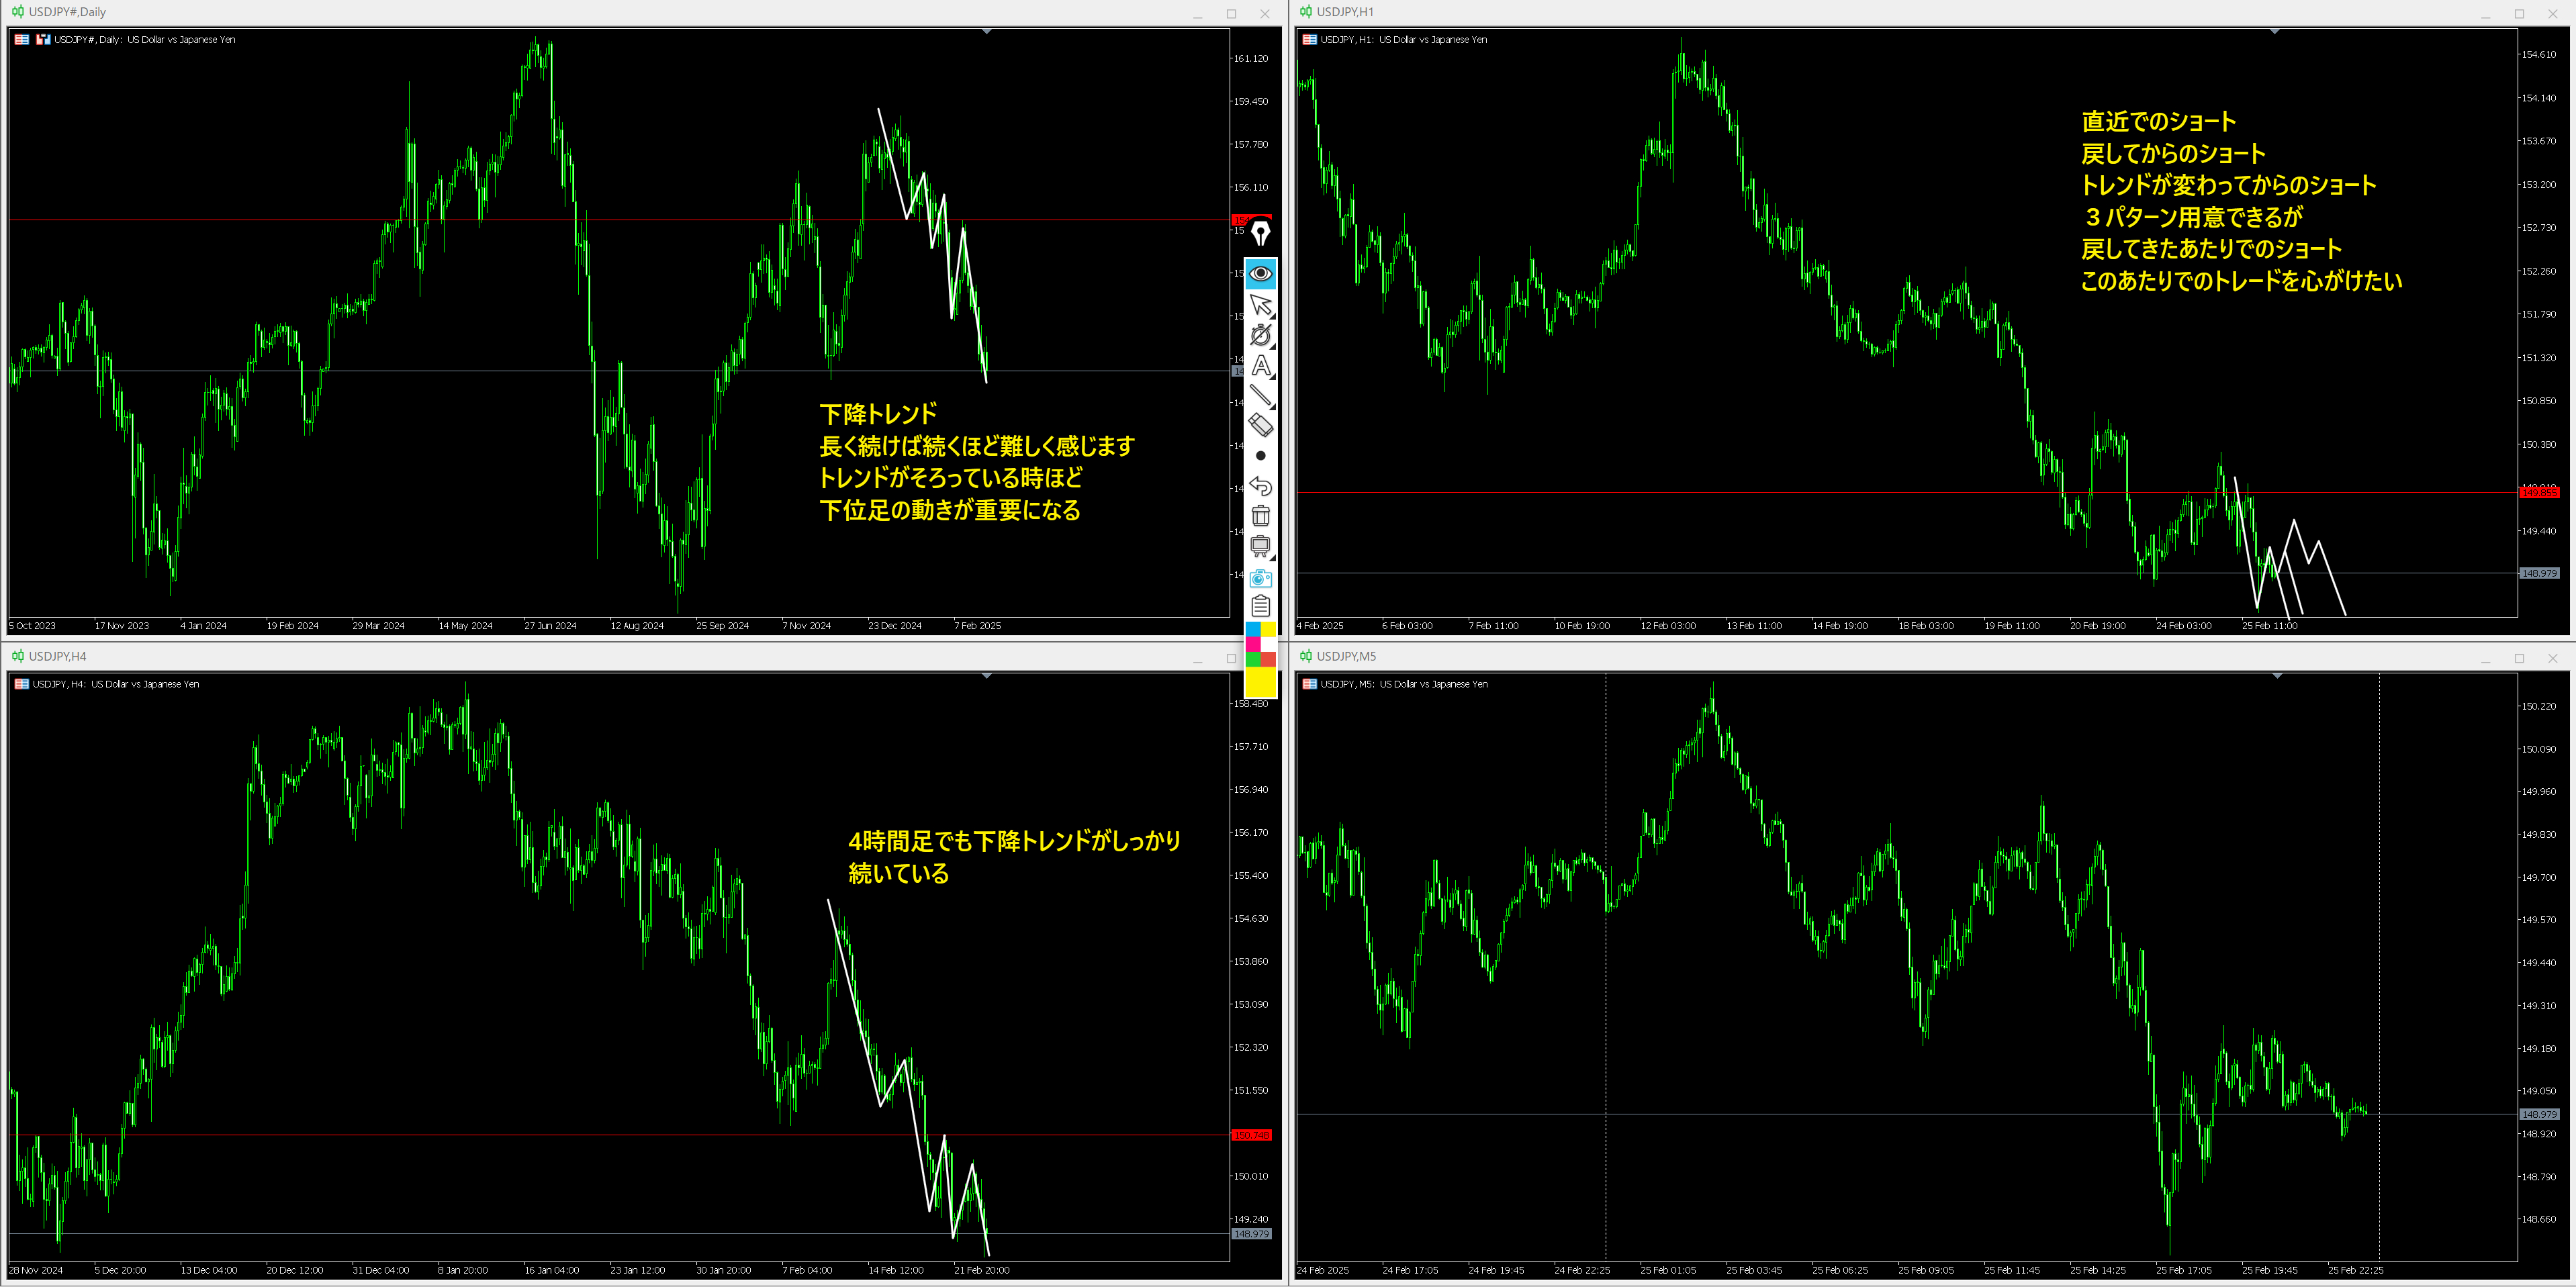
Task: Maximize the USDJPY,H1 chart window
Action: click(2519, 14)
